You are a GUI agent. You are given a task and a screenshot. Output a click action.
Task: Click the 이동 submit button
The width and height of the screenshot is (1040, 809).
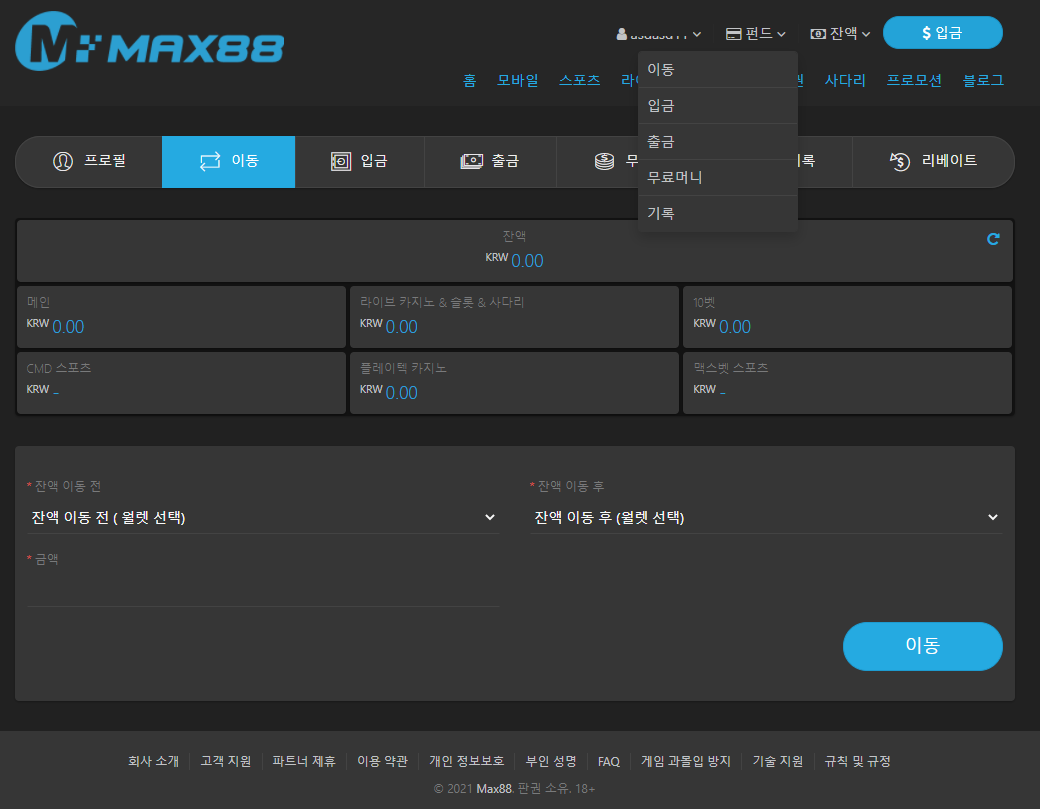coord(922,646)
